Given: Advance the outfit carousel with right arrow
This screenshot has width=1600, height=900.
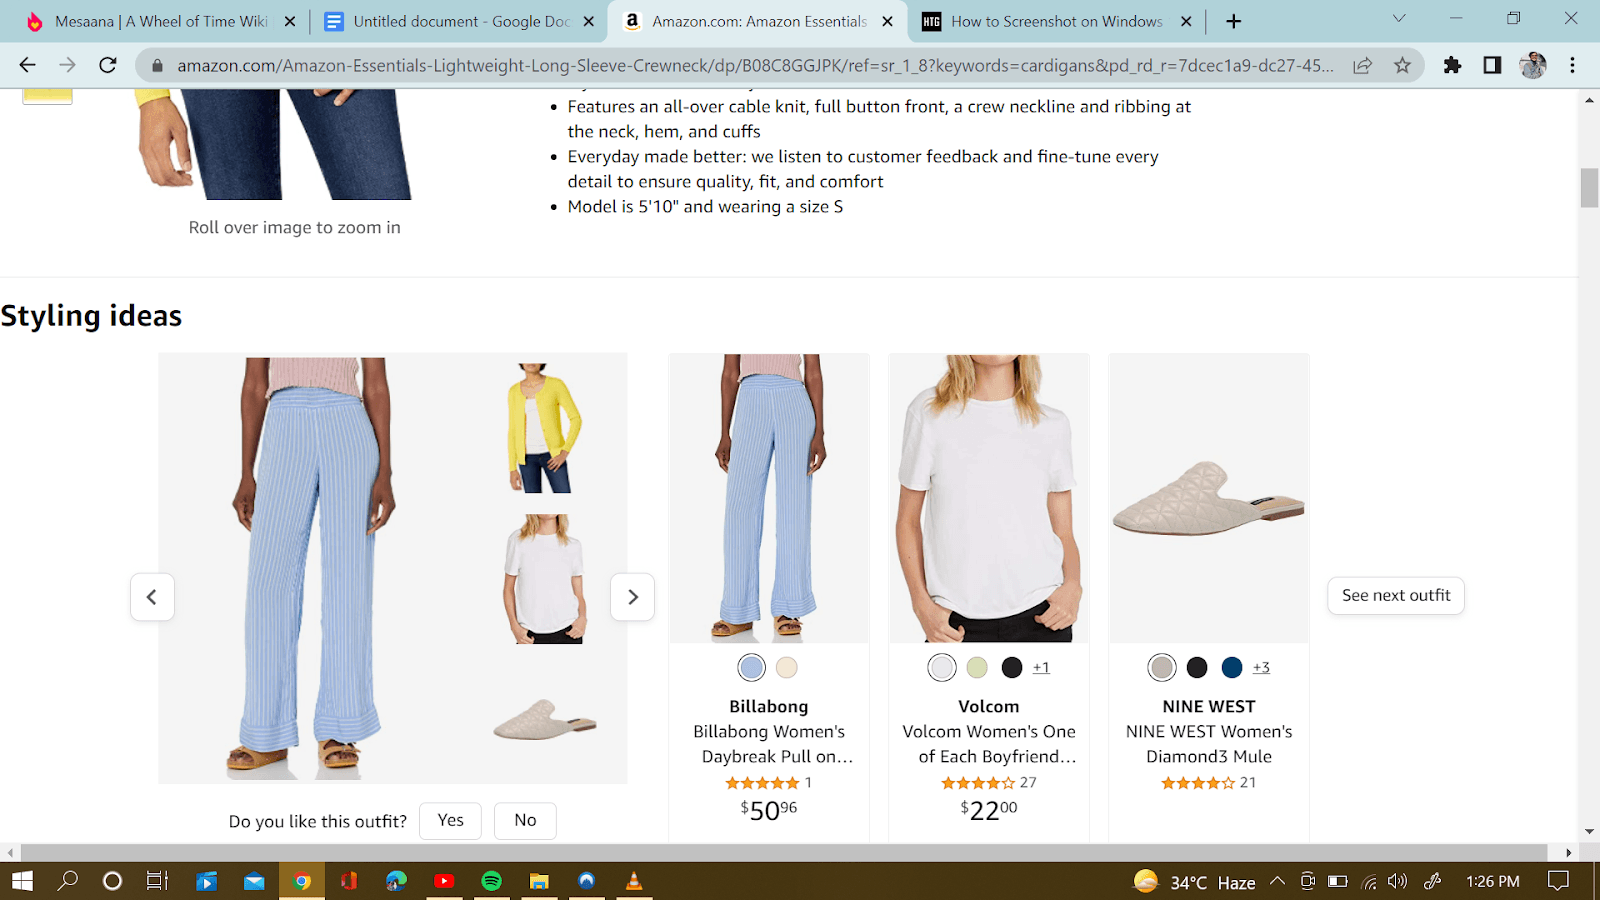Looking at the screenshot, I should [x=632, y=596].
